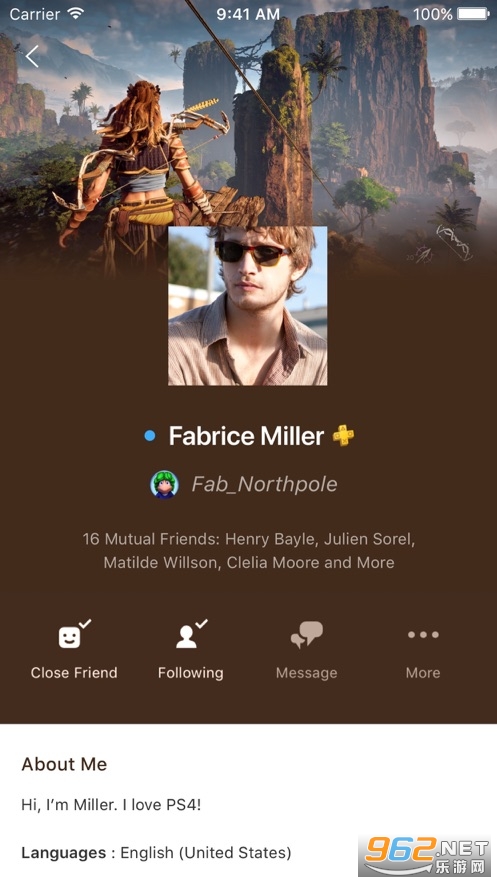Tap the battery indicator icon
The width and height of the screenshot is (497, 883).
(x=473, y=14)
